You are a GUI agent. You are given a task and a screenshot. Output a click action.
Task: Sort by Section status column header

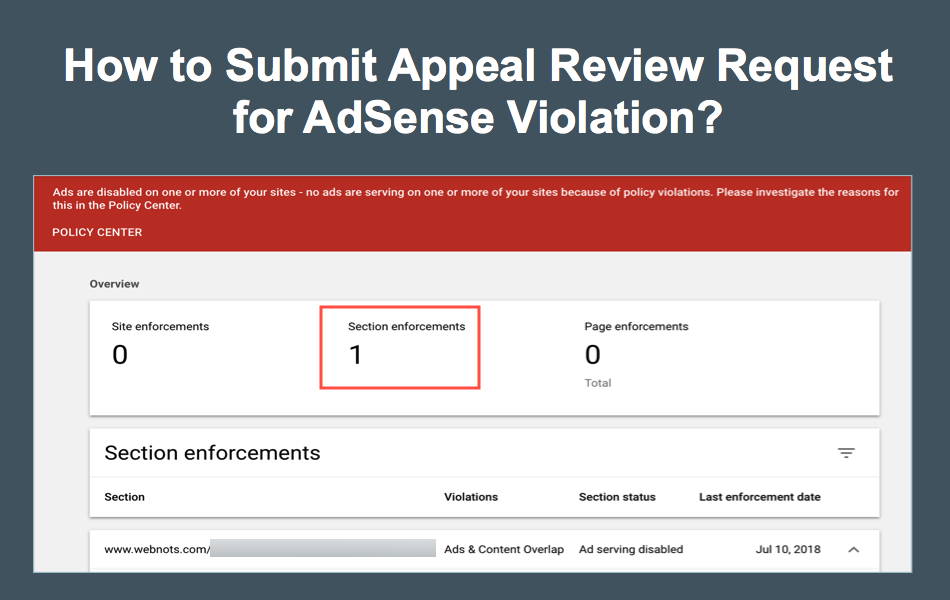click(617, 497)
